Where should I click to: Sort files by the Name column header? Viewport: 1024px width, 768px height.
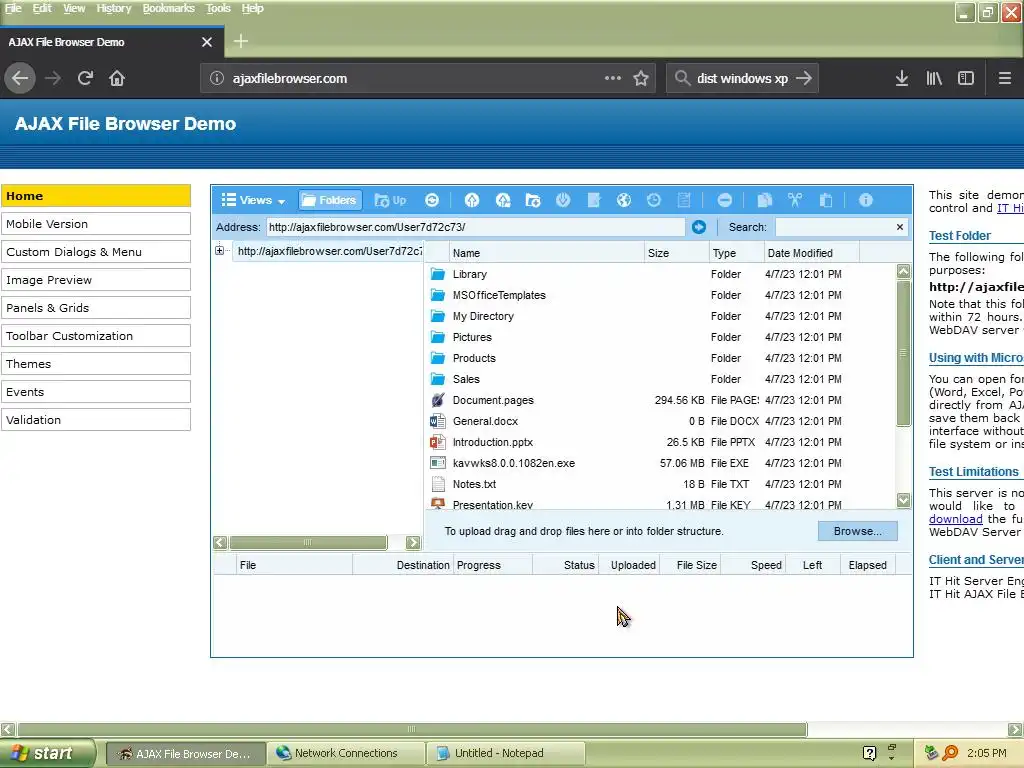tap(546, 253)
